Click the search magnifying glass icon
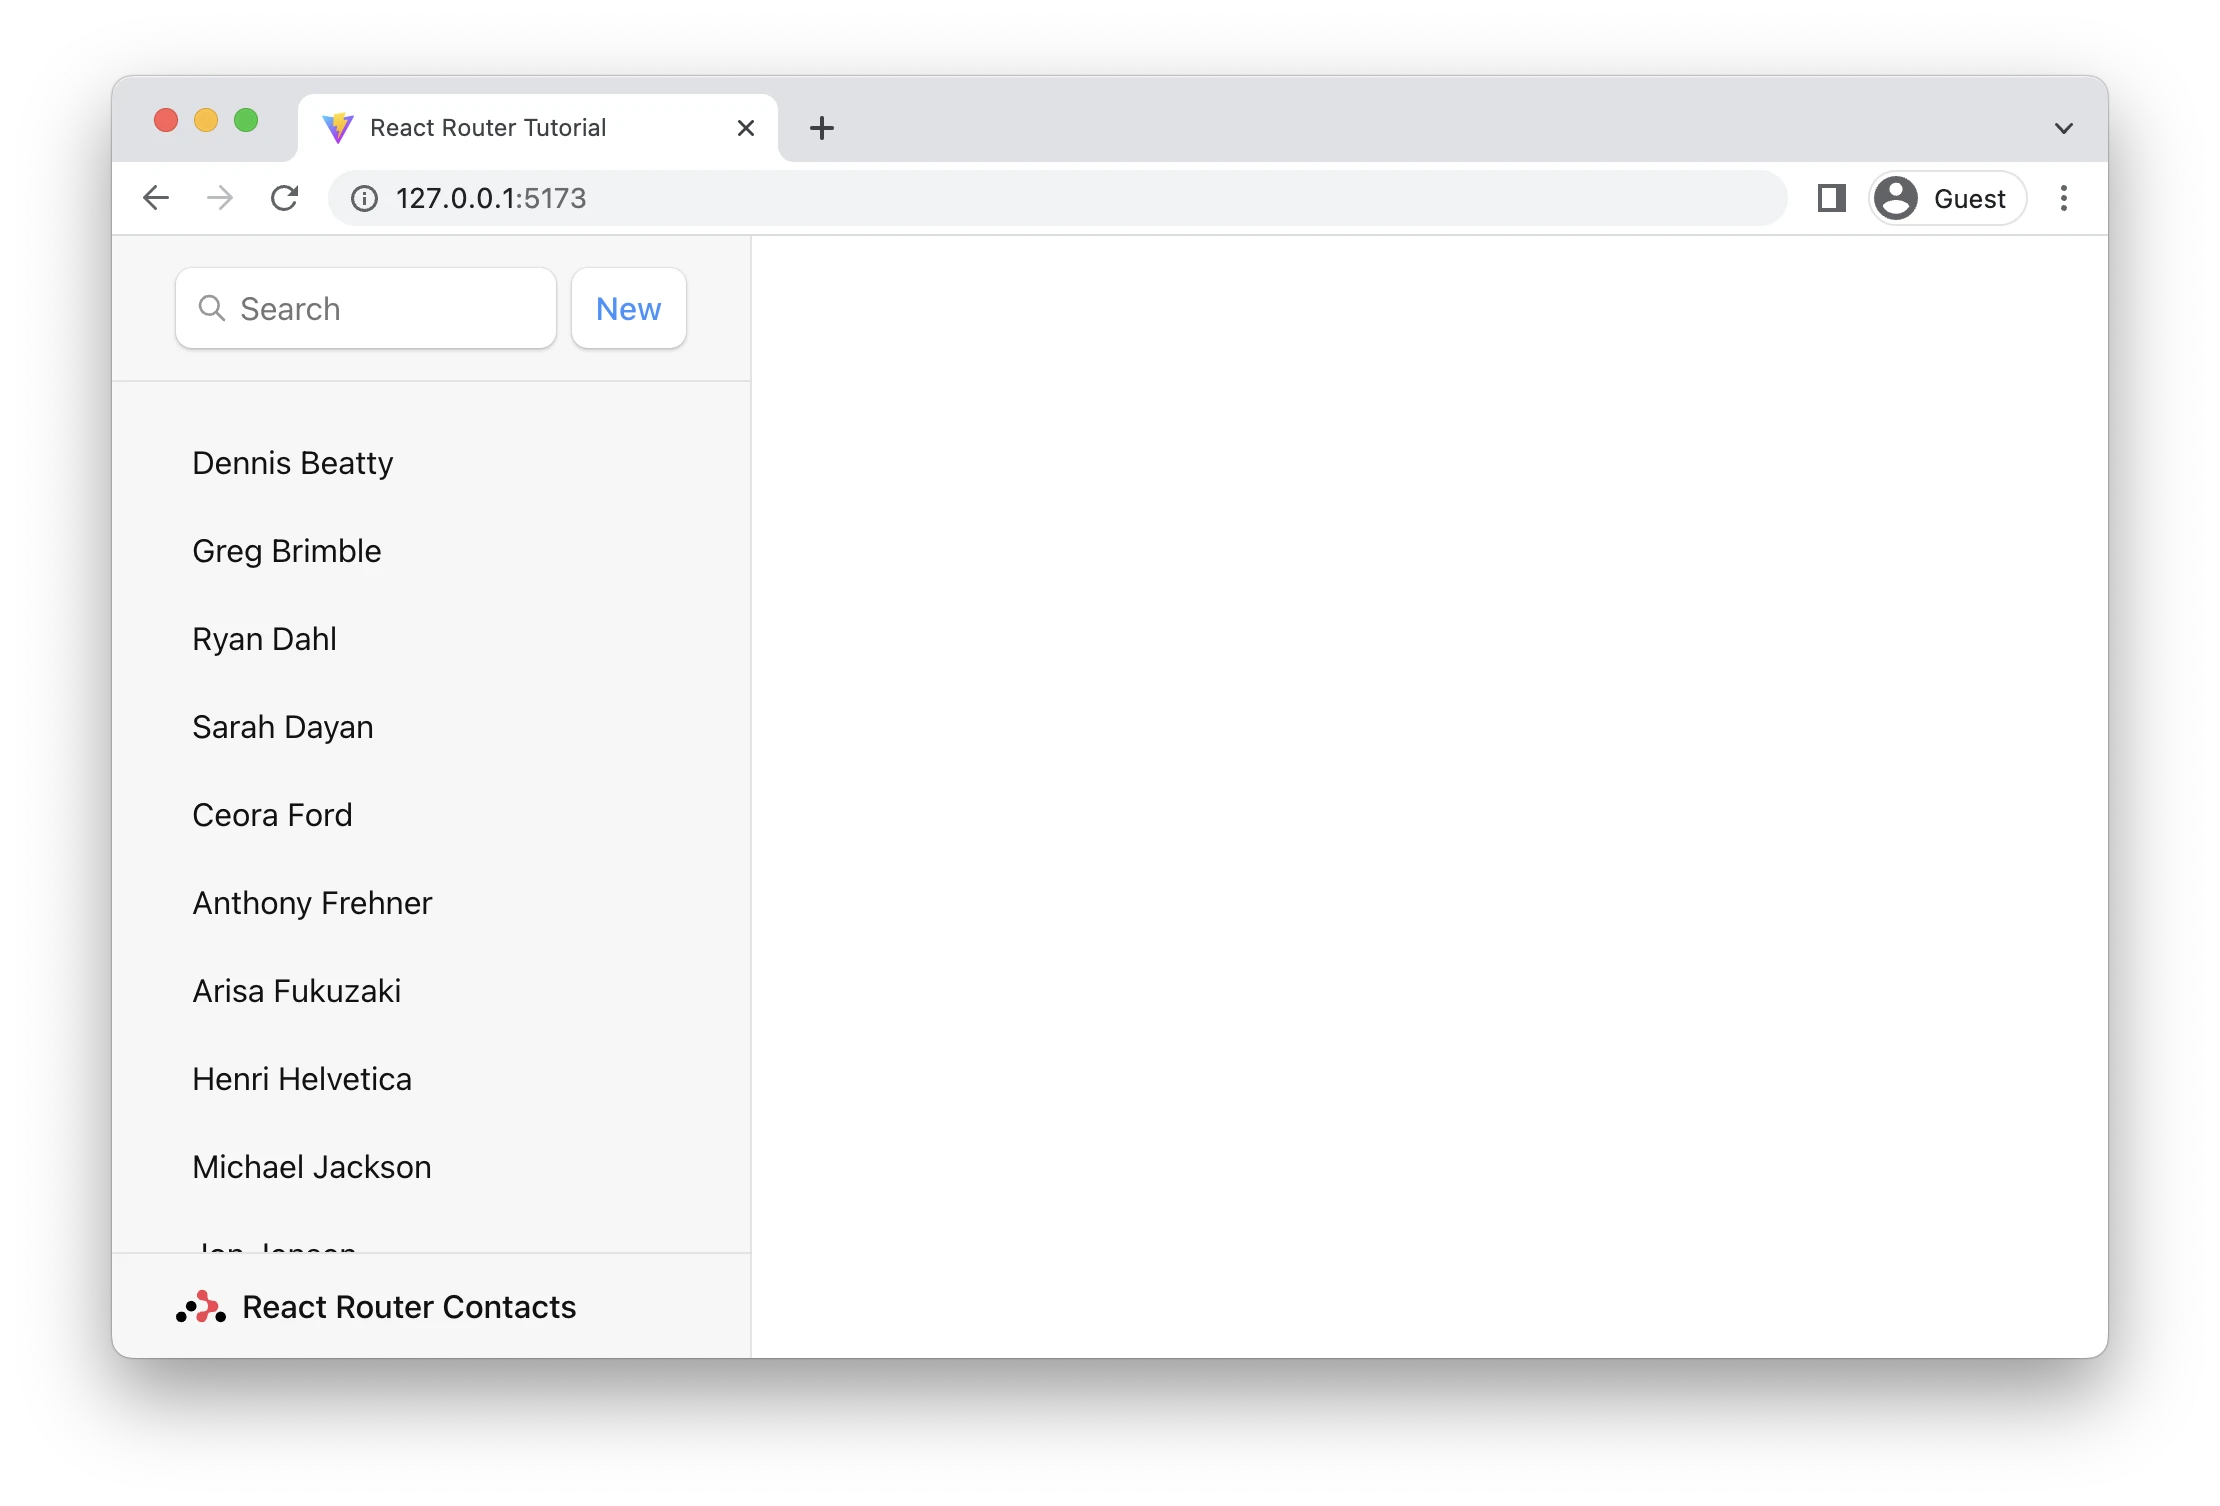 tap(213, 308)
